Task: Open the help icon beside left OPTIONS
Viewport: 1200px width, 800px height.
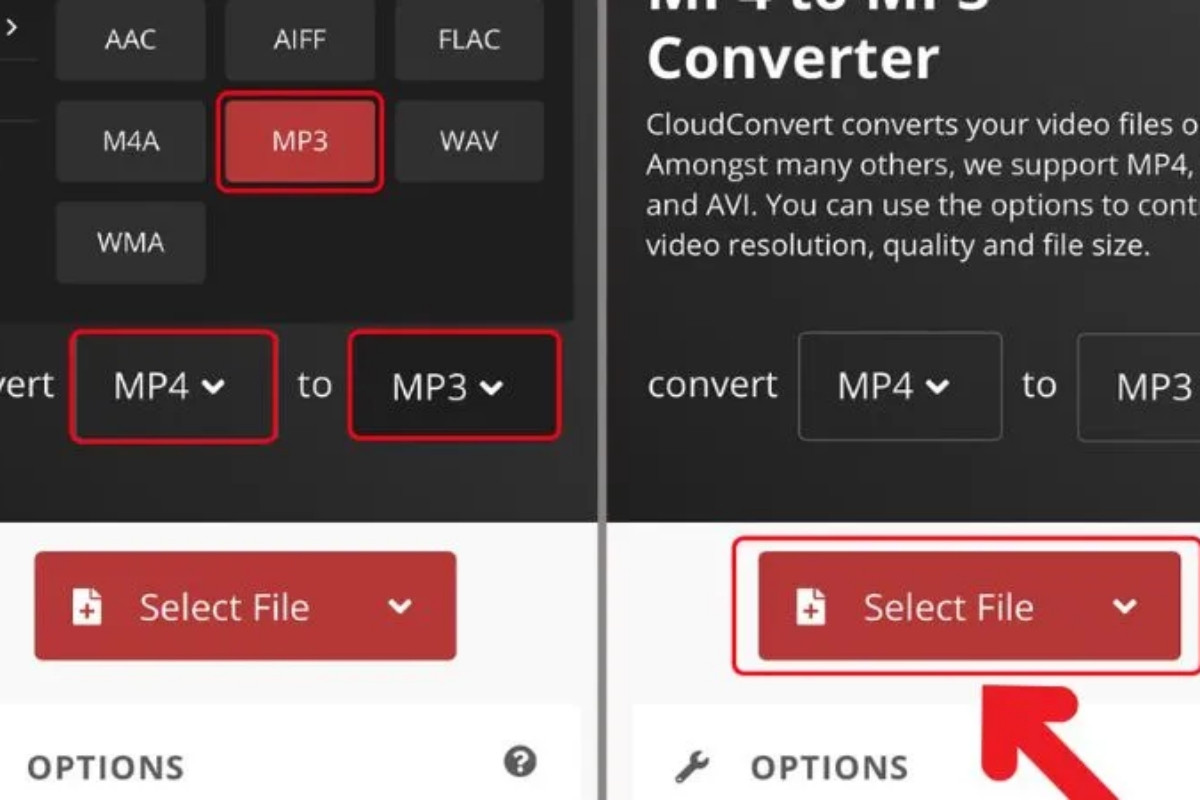Action: pos(520,762)
